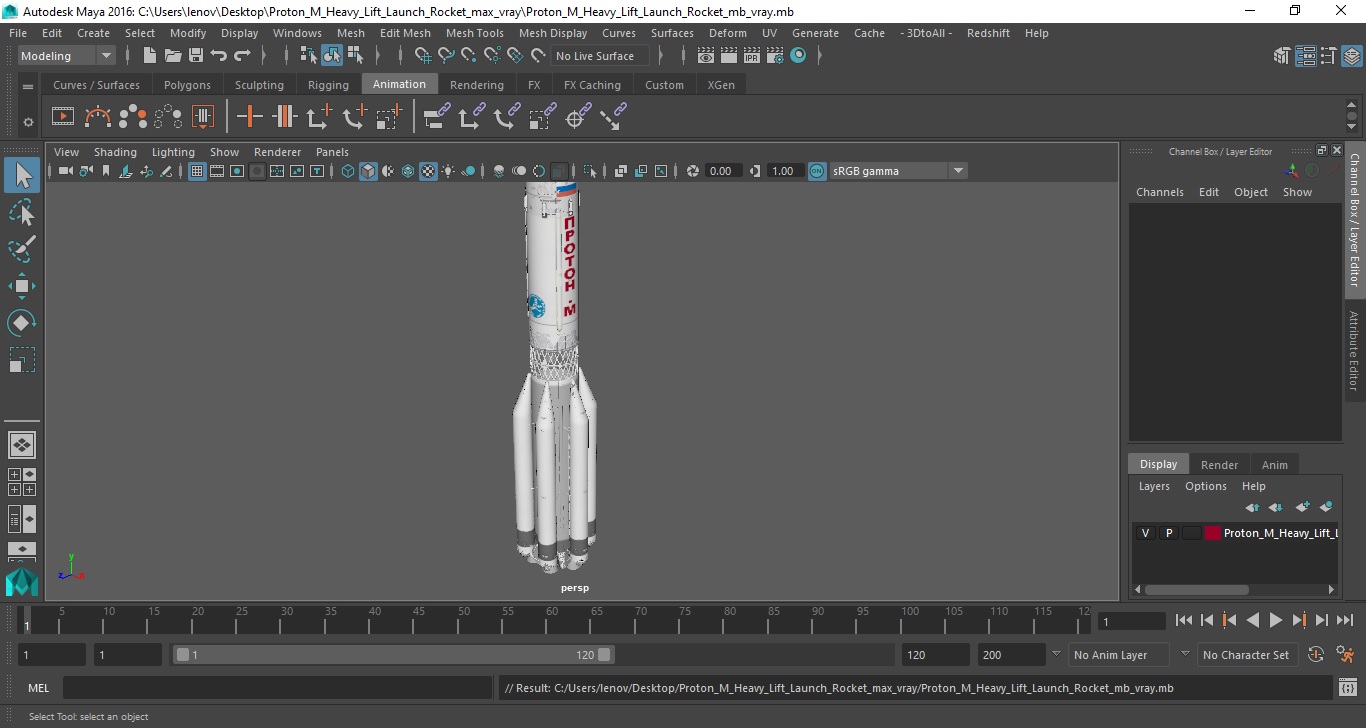Click the Select Camera viewport icon
This screenshot has width=1366, height=728.
(66, 171)
